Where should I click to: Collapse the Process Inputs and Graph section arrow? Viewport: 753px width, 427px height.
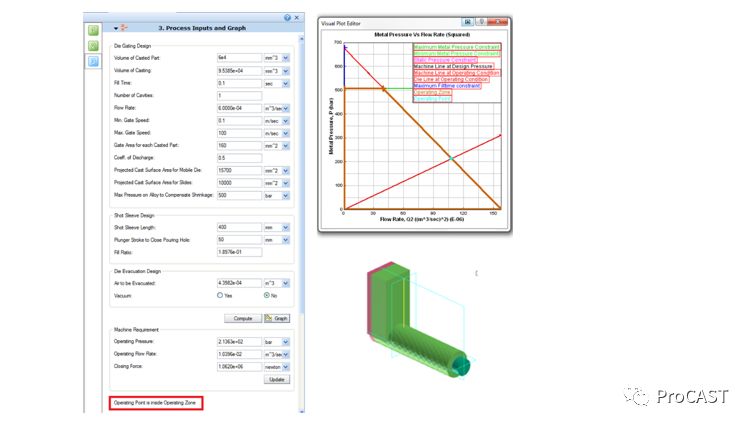click(x=116, y=28)
